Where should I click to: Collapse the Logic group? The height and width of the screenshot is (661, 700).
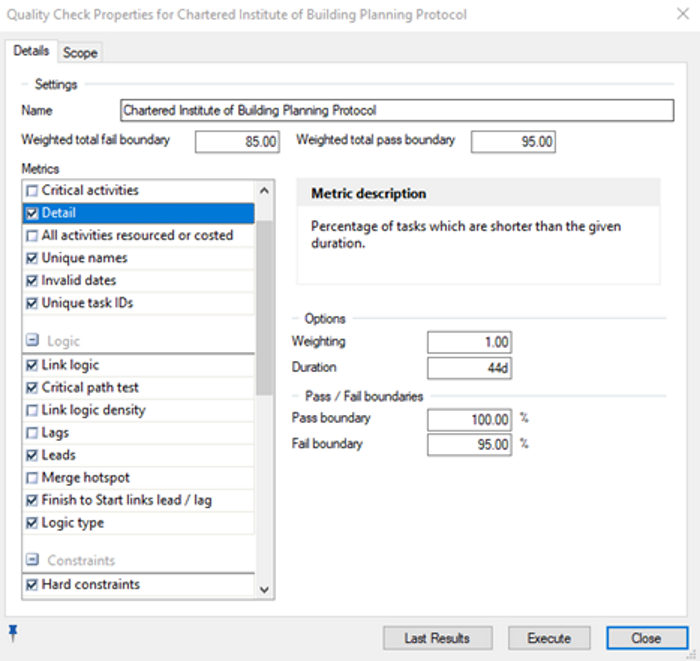point(32,341)
